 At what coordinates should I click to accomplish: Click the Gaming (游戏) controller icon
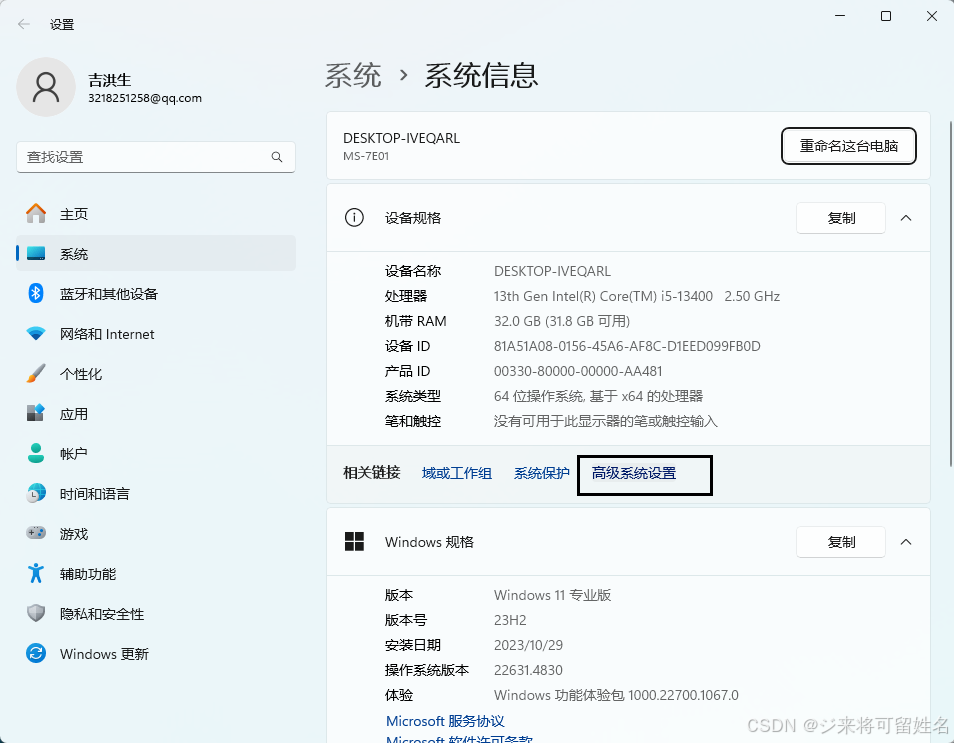tap(36, 533)
